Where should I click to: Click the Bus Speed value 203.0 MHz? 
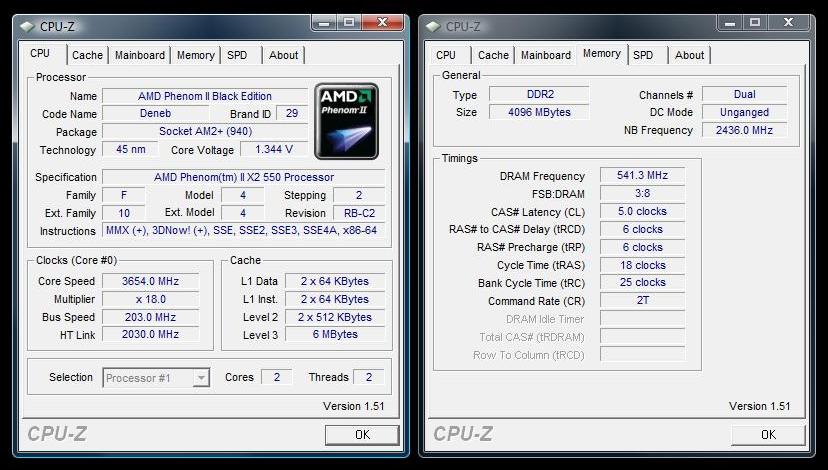pos(150,317)
